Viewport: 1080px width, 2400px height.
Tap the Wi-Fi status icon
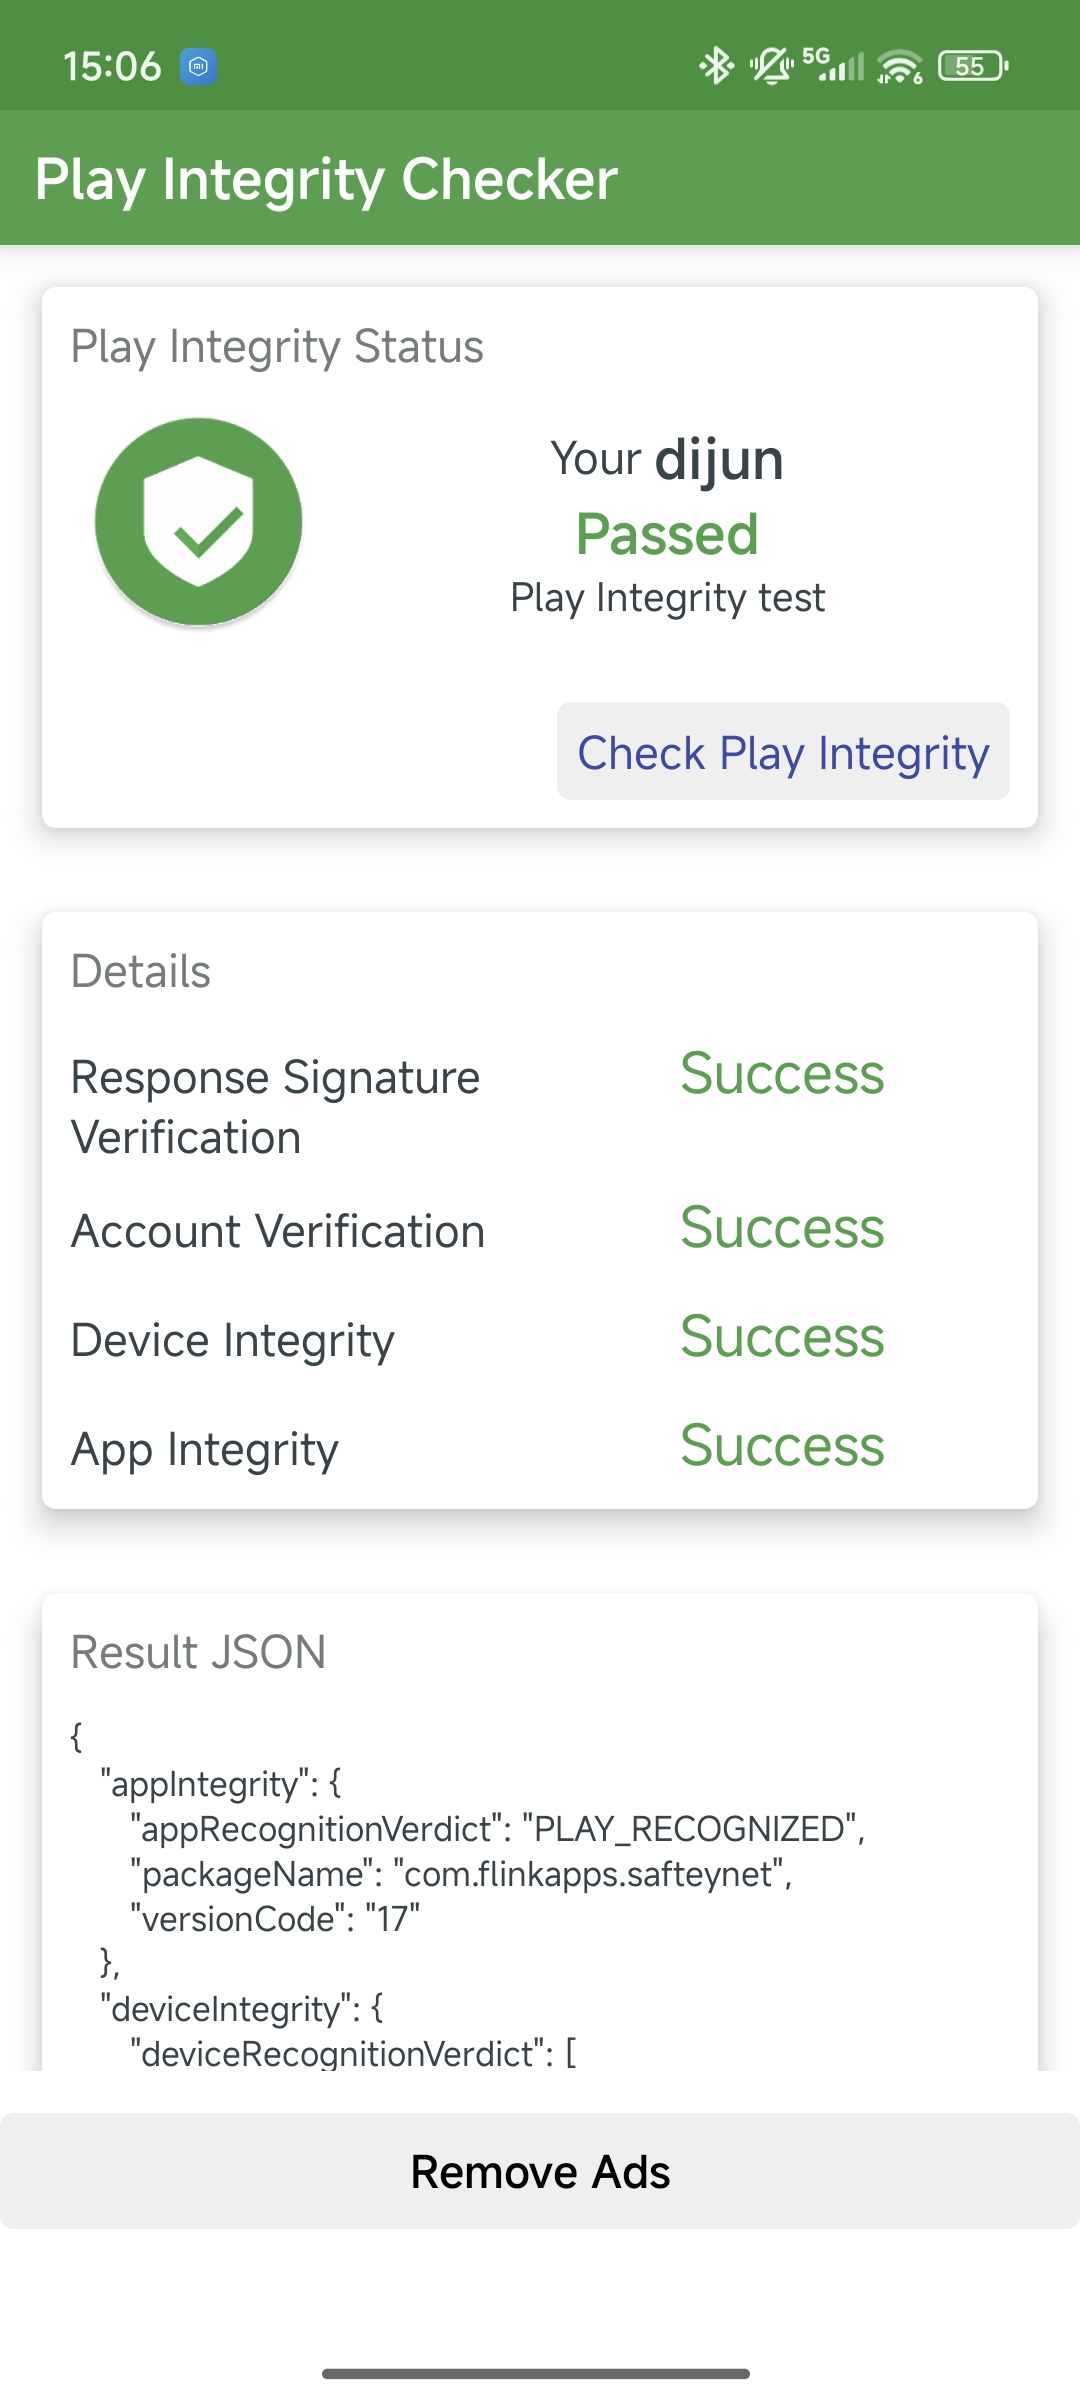(x=899, y=66)
